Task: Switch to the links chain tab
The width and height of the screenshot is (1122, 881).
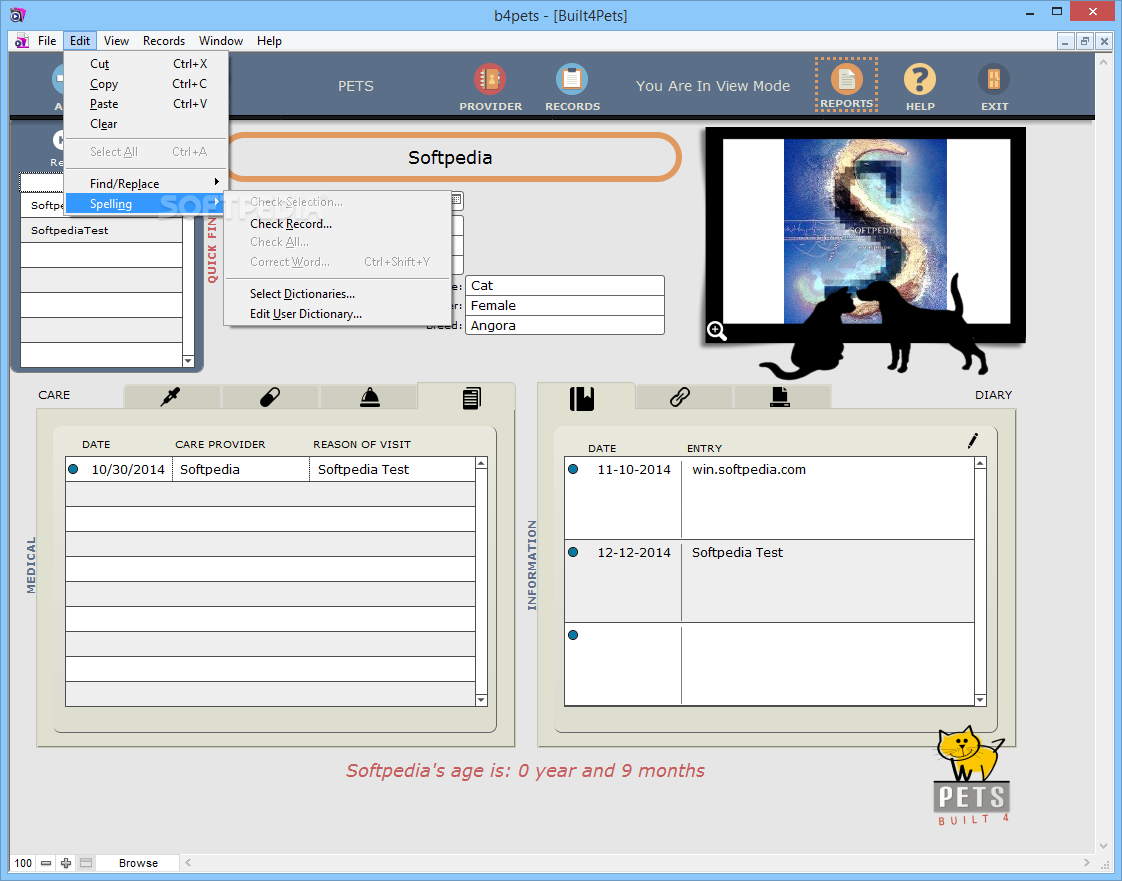Action: [x=680, y=396]
